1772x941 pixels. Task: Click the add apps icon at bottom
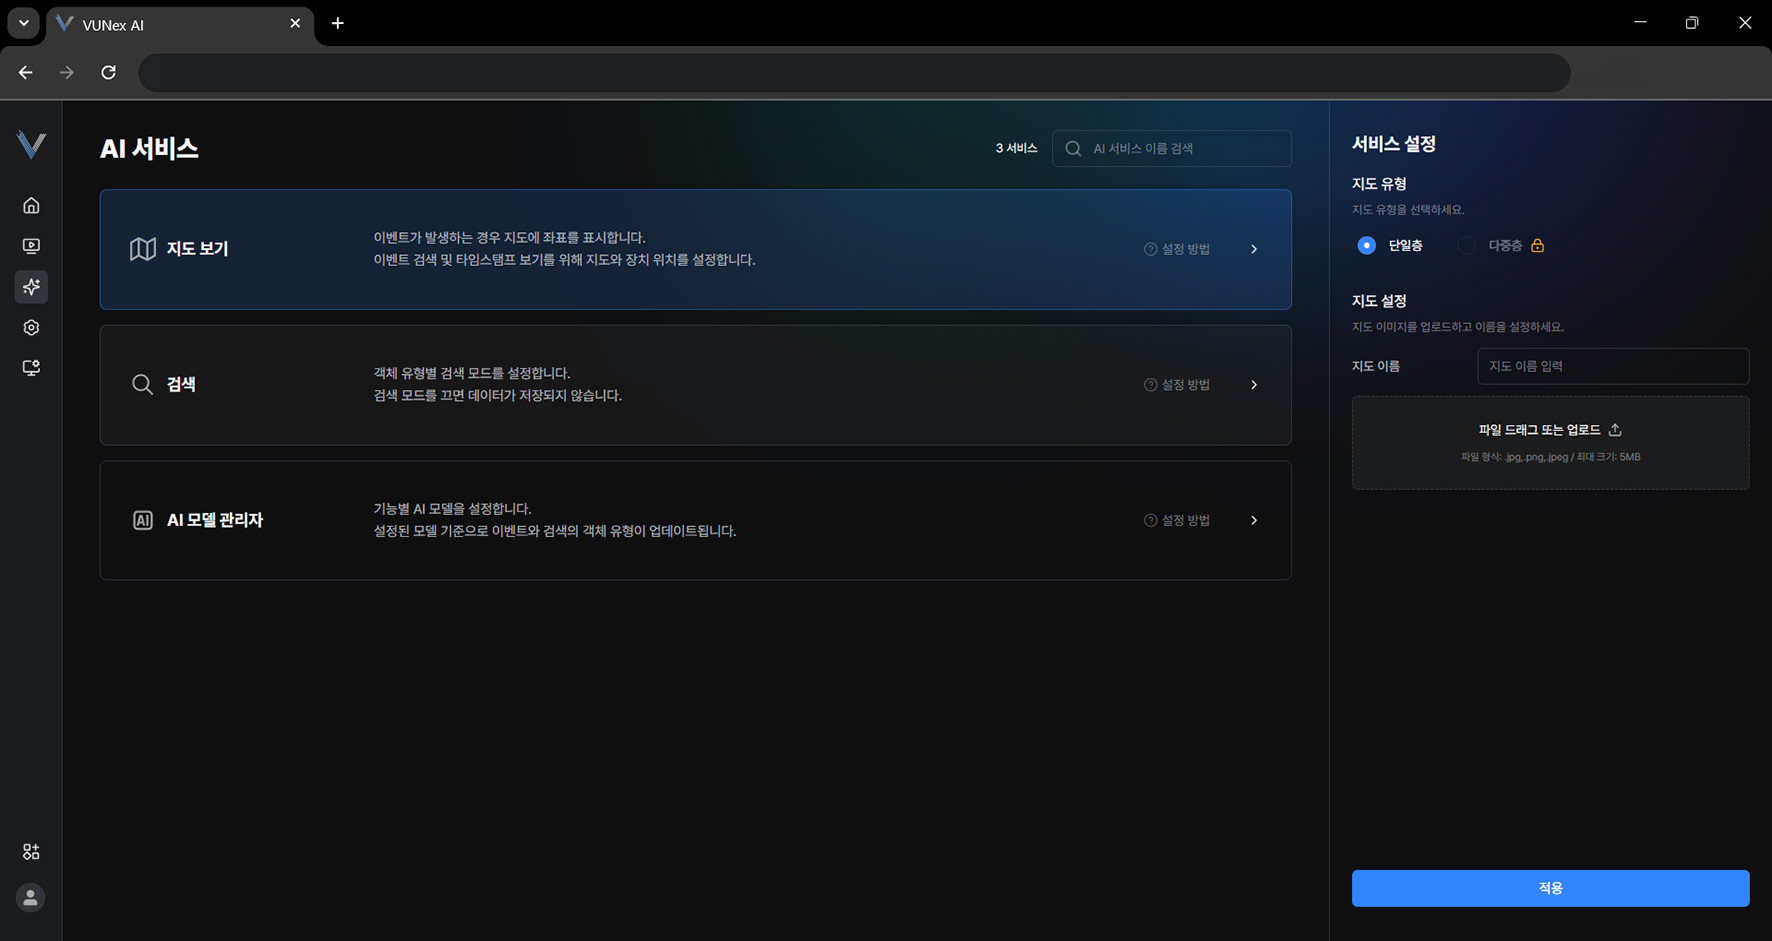(x=31, y=852)
